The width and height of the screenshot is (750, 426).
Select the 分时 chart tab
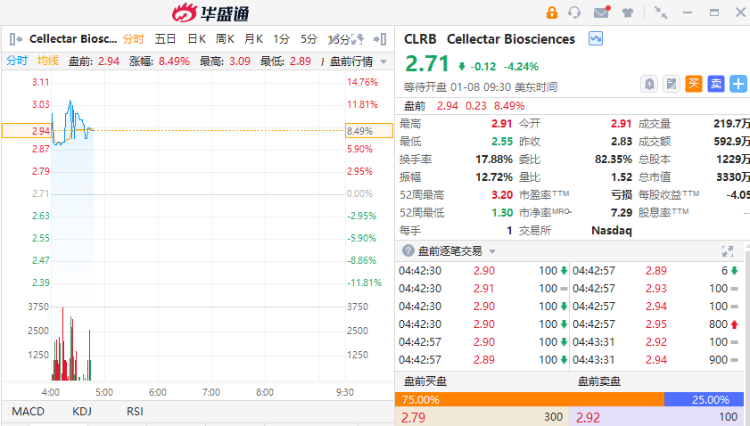pos(133,39)
